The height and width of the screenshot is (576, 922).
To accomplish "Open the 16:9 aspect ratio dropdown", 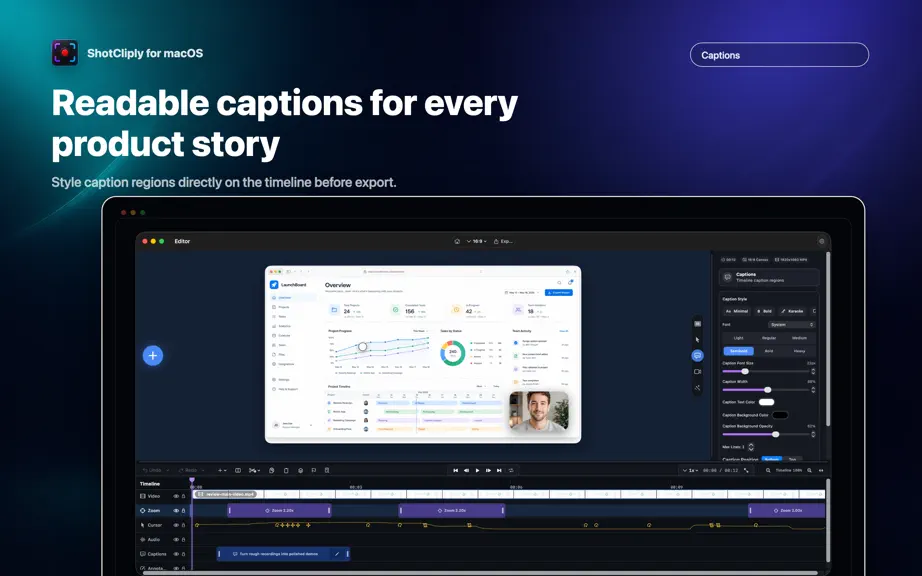I will [x=477, y=242].
